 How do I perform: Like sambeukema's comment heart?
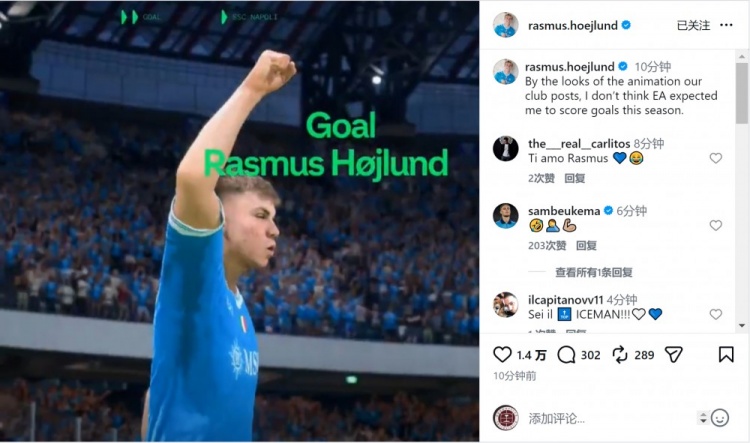716,225
